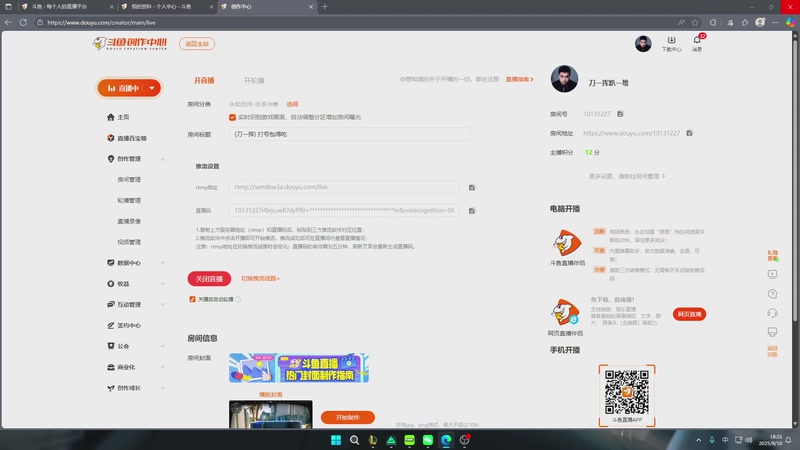Click the room title input field
This screenshot has width=800, height=450.
[x=349, y=134]
